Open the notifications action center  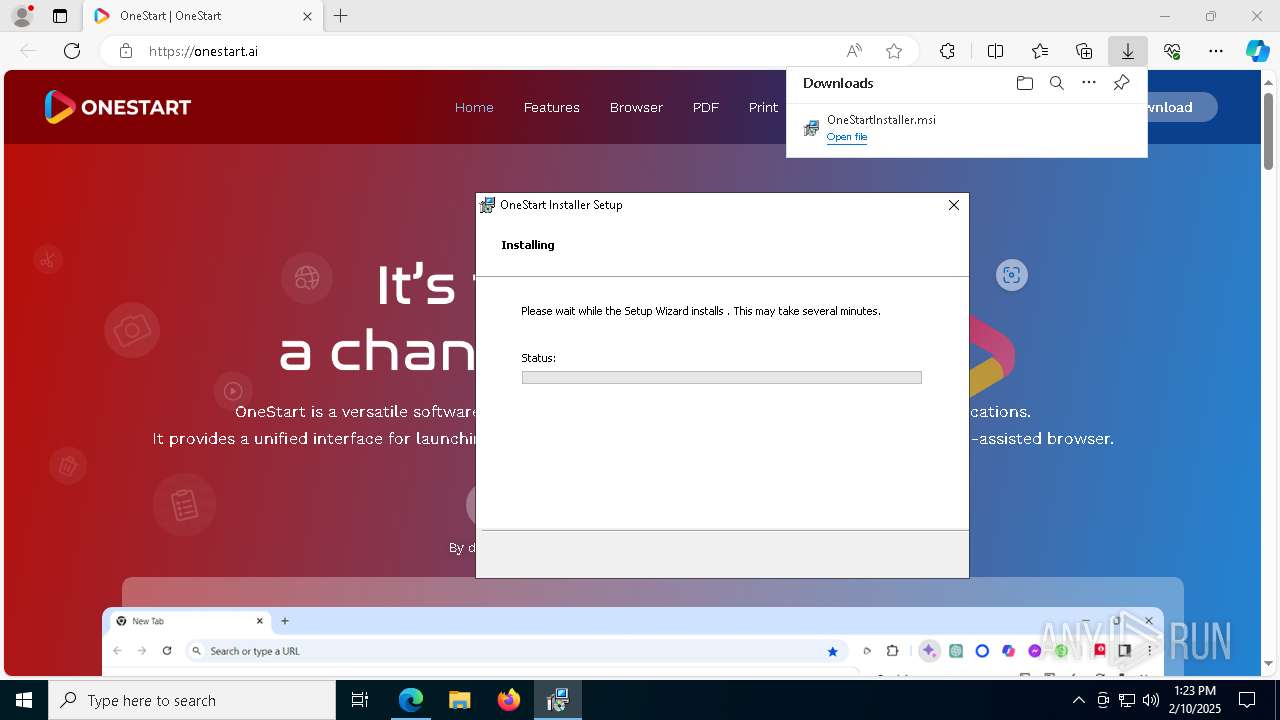pos(1247,700)
